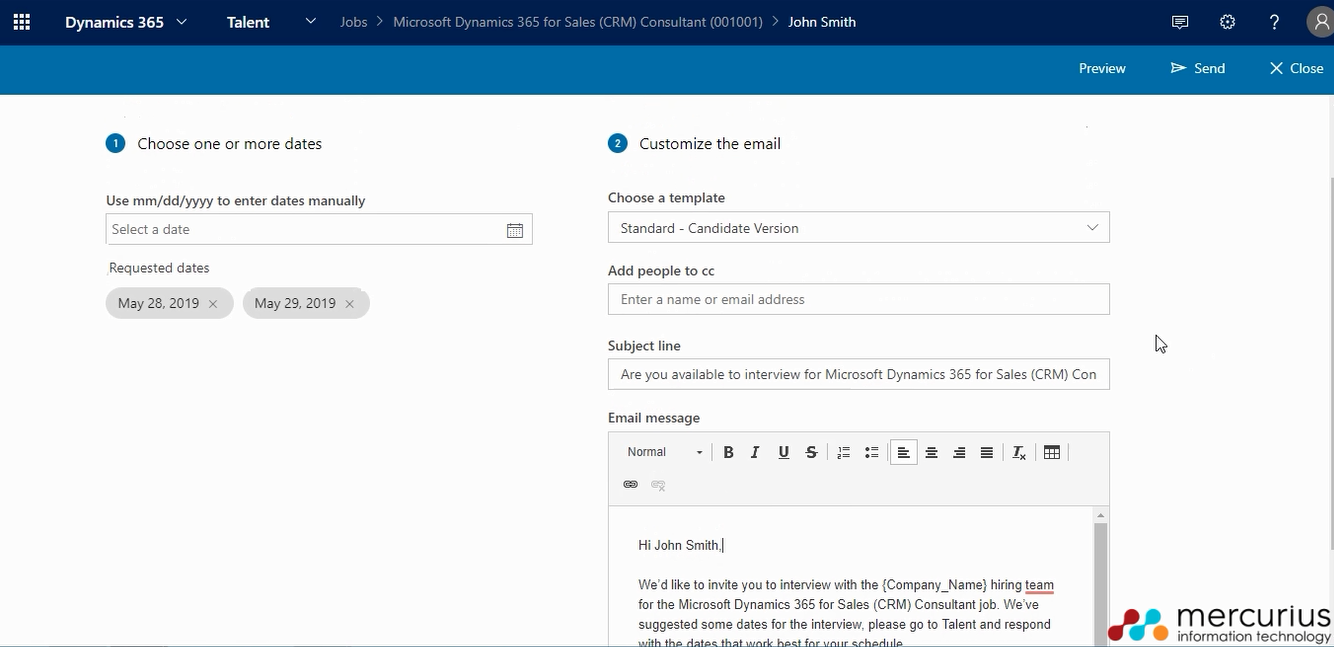
Task: Click the unlink icon
Action: [x=658, y=485]
